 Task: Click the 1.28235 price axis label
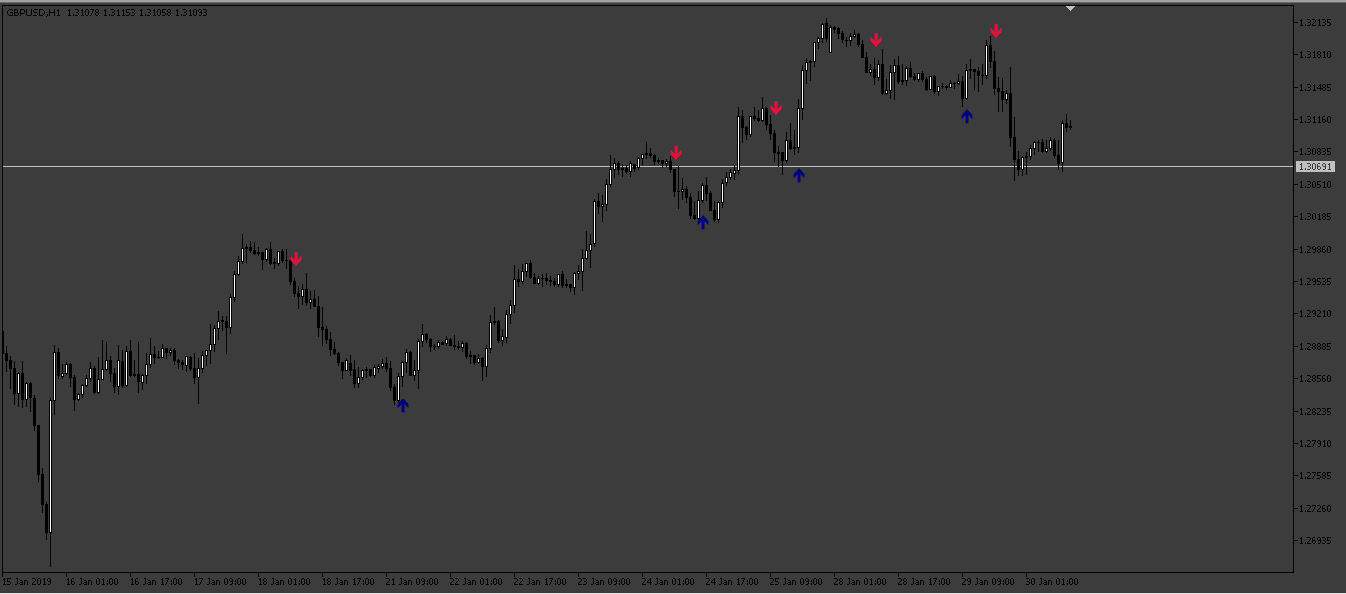[1314, 411]
